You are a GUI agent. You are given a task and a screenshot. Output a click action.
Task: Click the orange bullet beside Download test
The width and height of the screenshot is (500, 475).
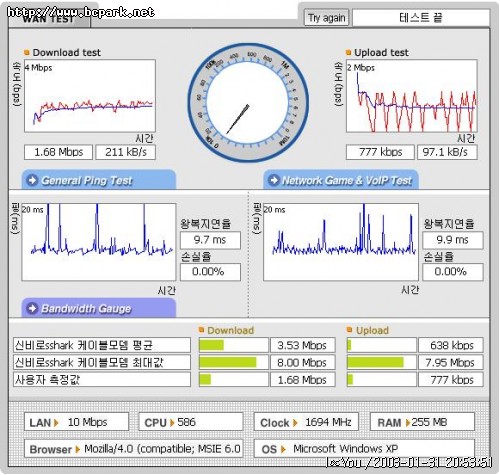click(27, 52)
